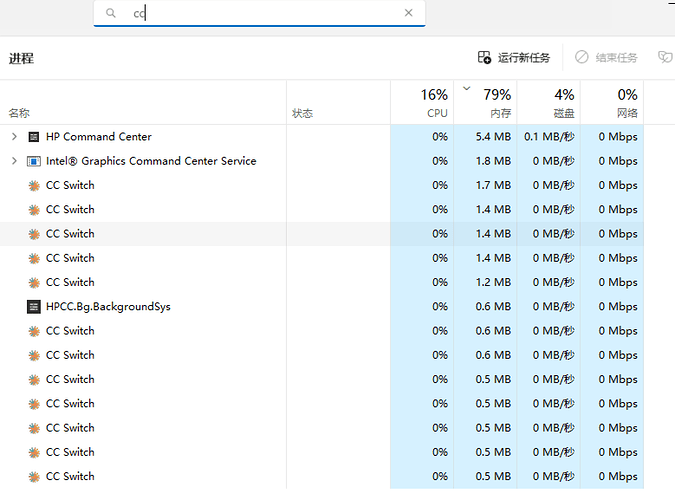
Task: Sort by the 79% 内存 column header
Action: pyautogui.click(x=485, y=102)
